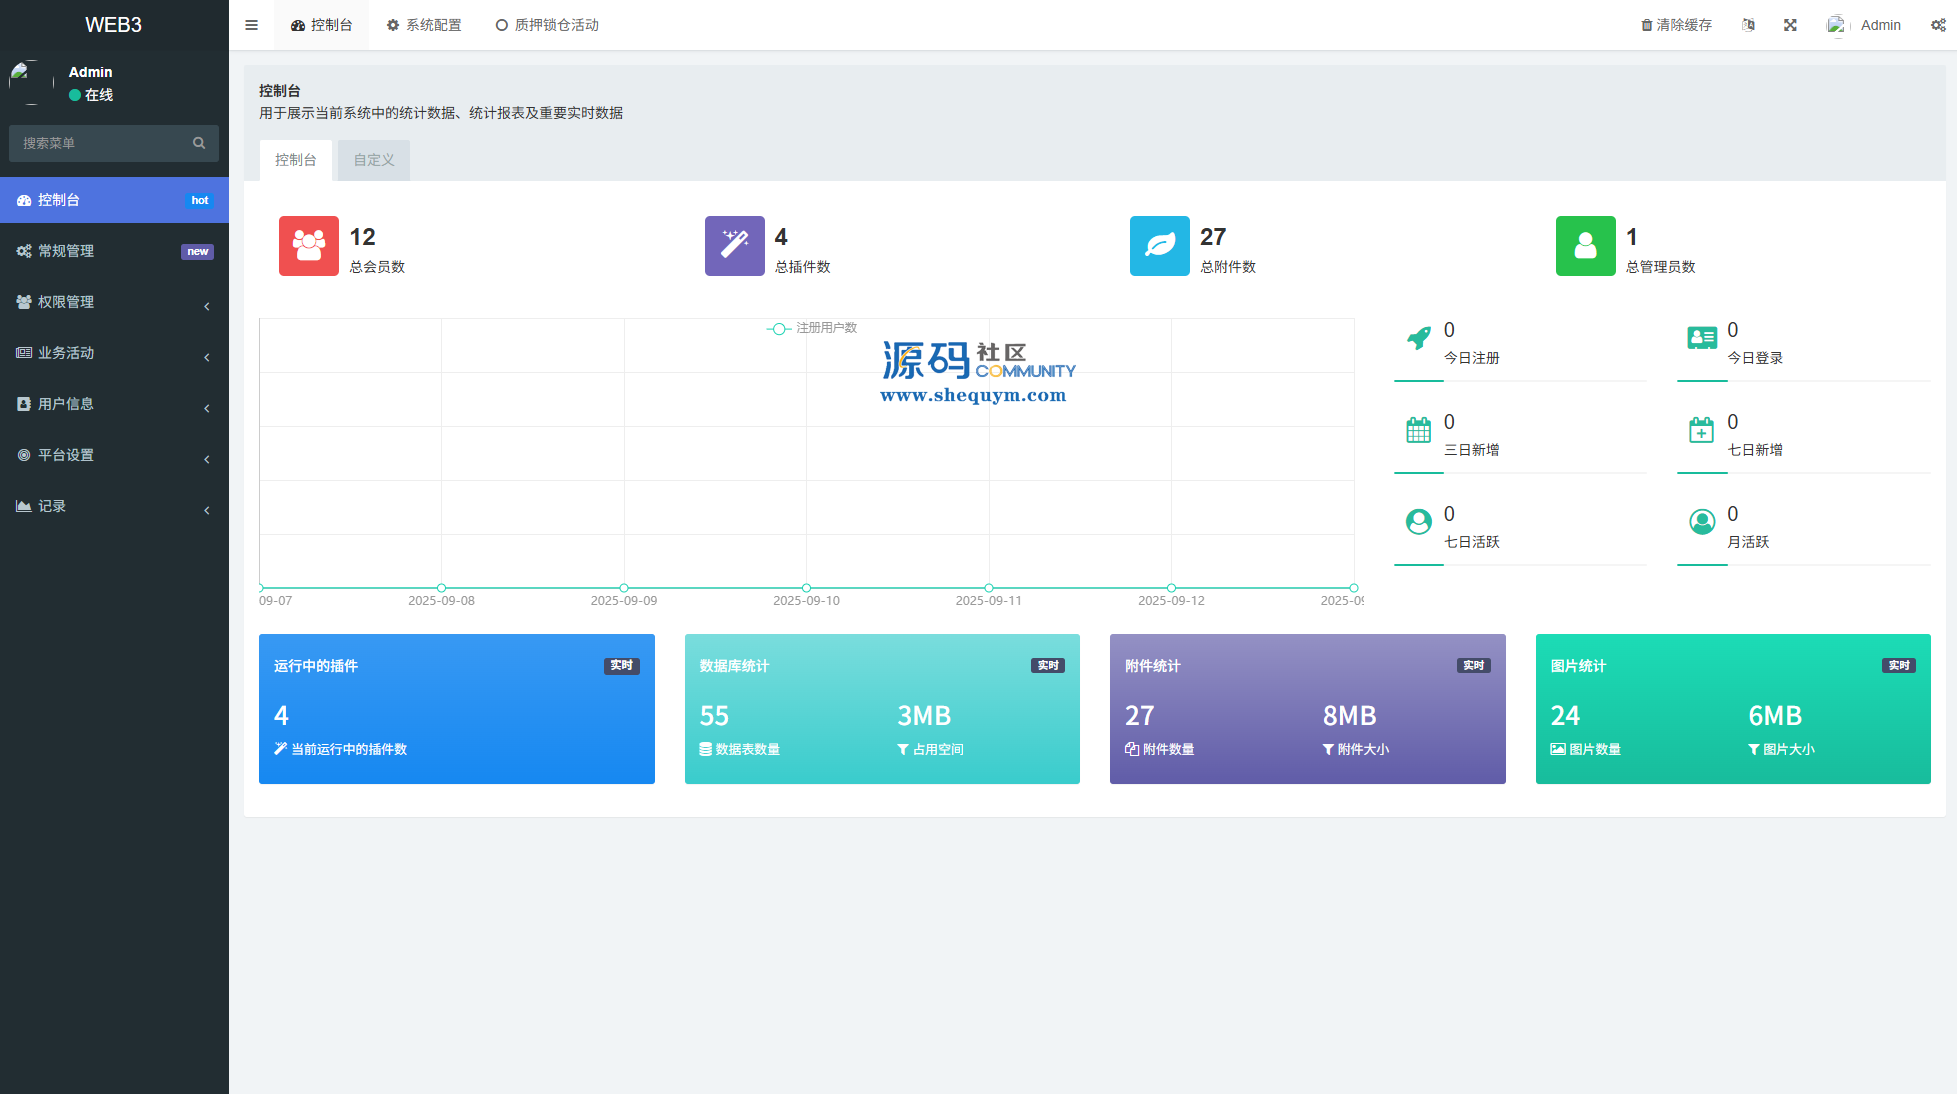This screenshot has width=1957, height=1094.
Task: Open settings gears icon at top right
Action: [1938, 25]
